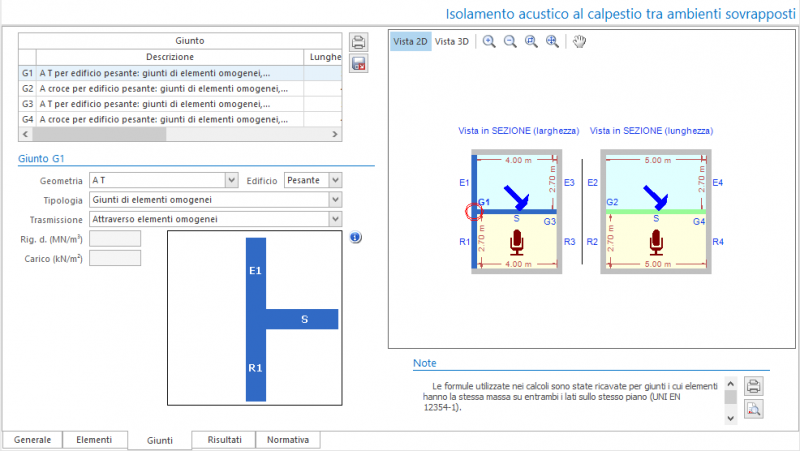Viewport: 800px width, 451px height.
Task: Select joint row G2 a croce
Action: click(180, 88)
